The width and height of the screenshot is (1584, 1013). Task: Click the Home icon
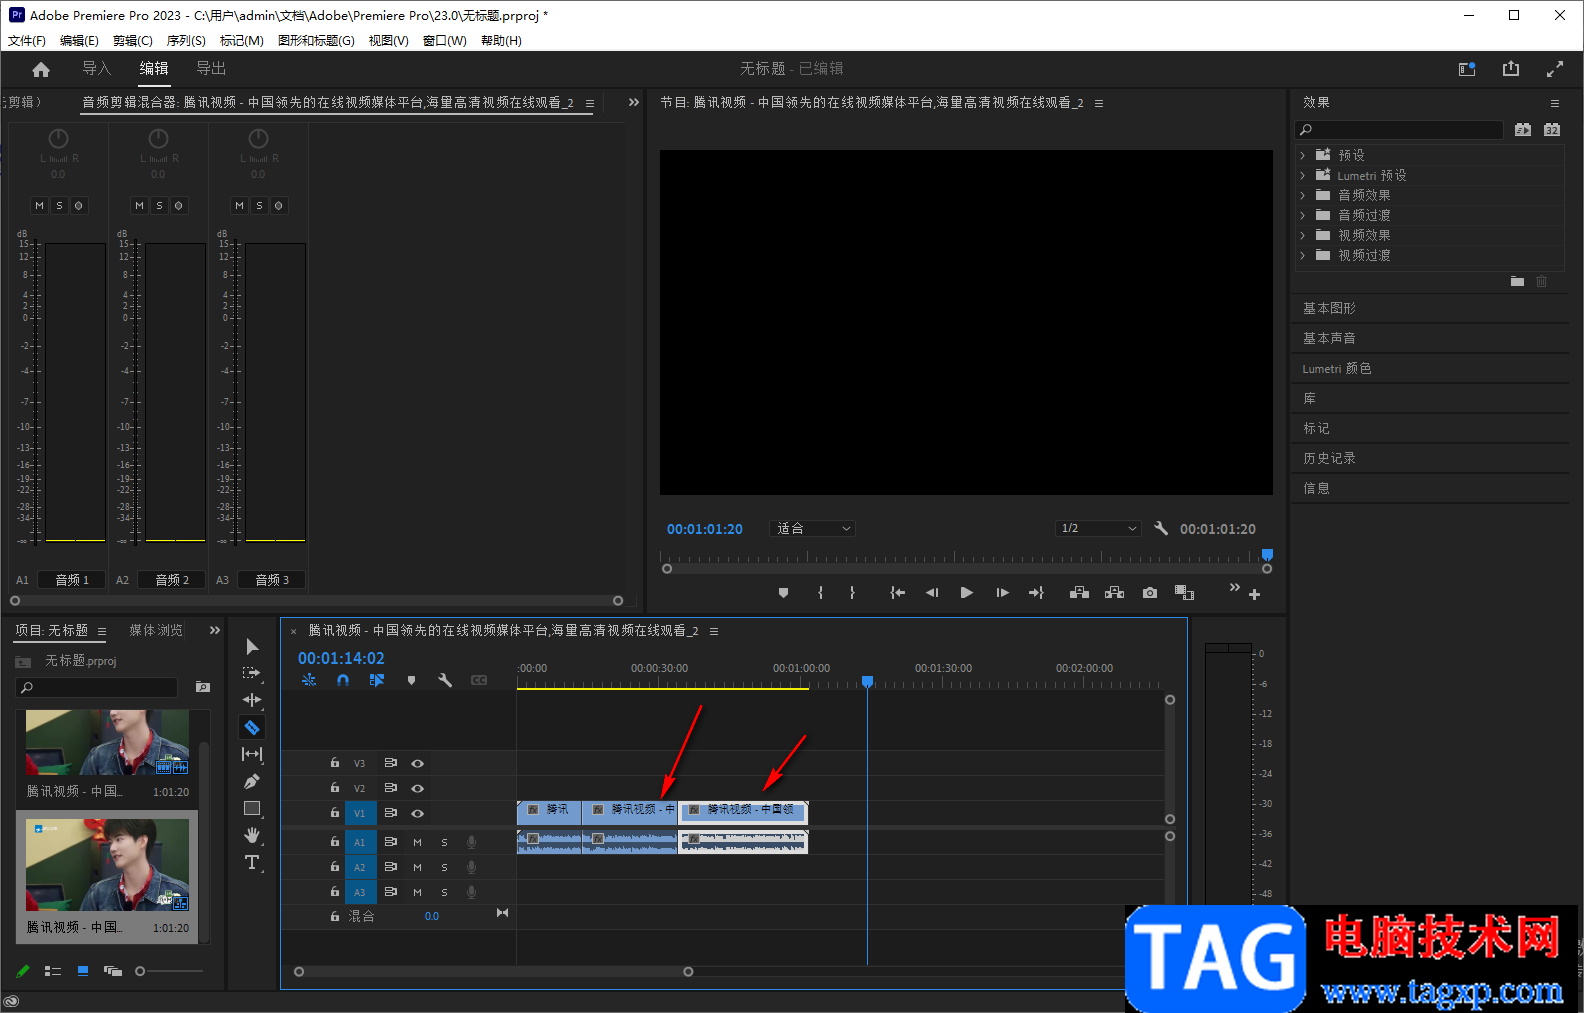pos(41,69)
